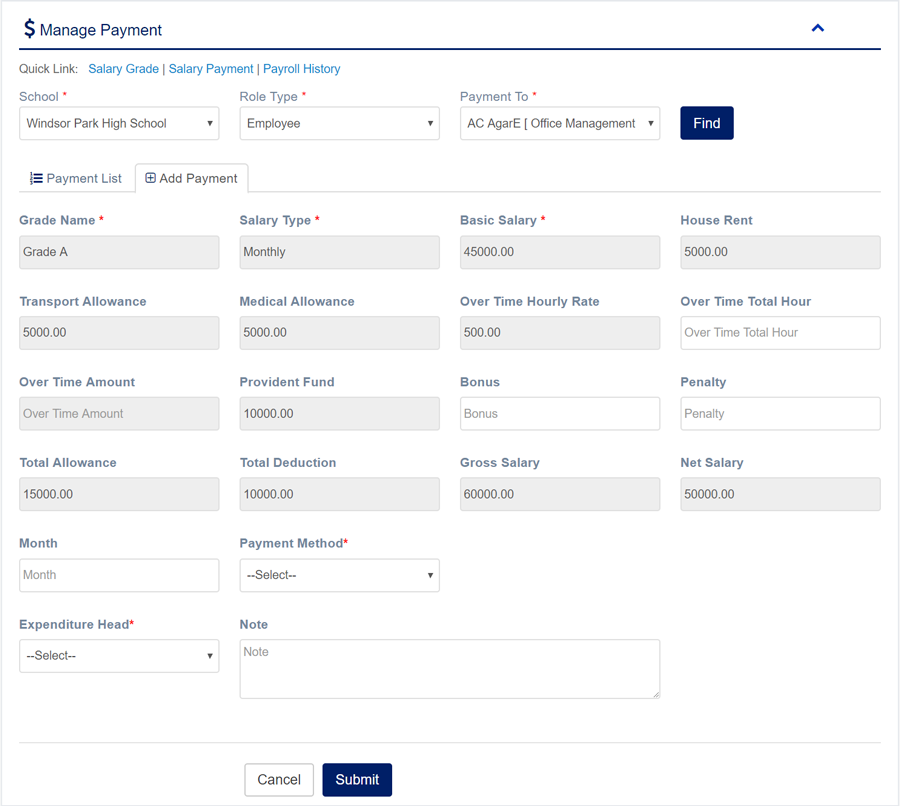Select the Add Payment tab
The image size is (900, 806).
(192, 178)
